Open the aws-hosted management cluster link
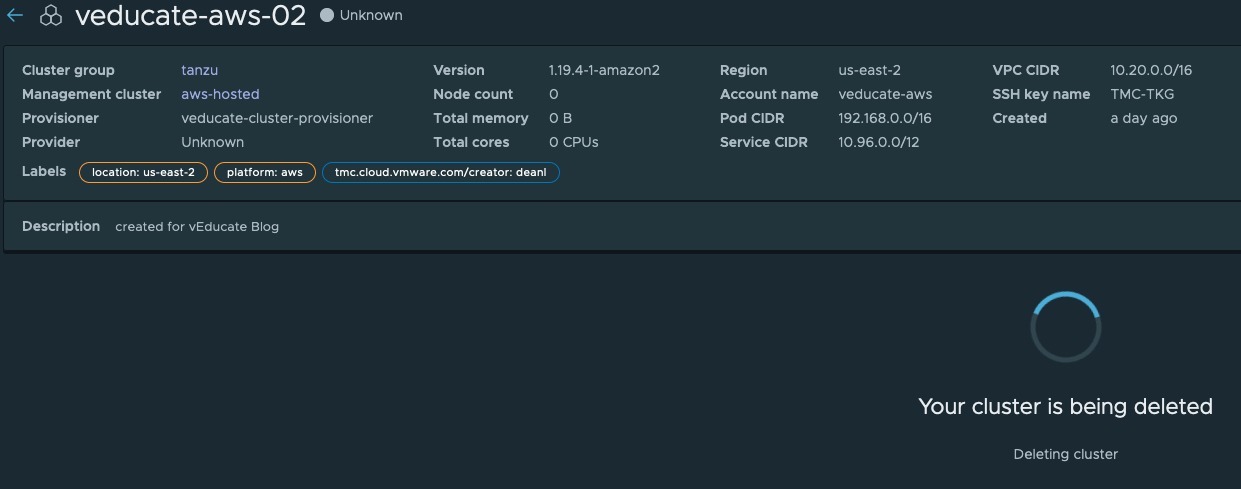 click(220, 94)
